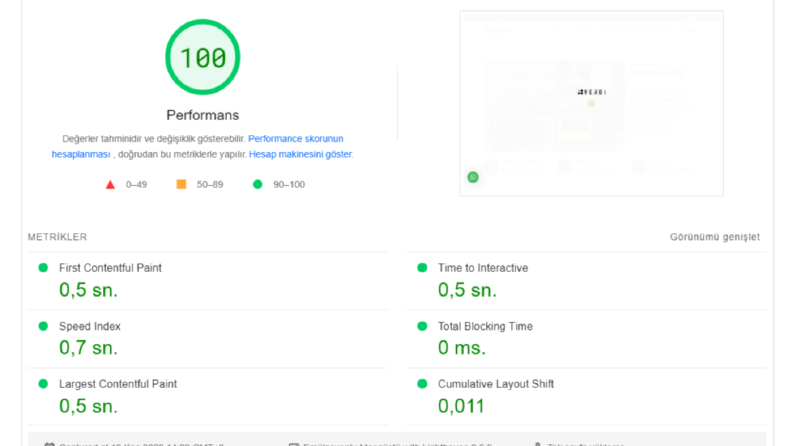Image resolution: width=793 pixels, height=446 pixels.
Task: Click Görünümü genişlet to expand metrics
Action: tap(715, 237)
